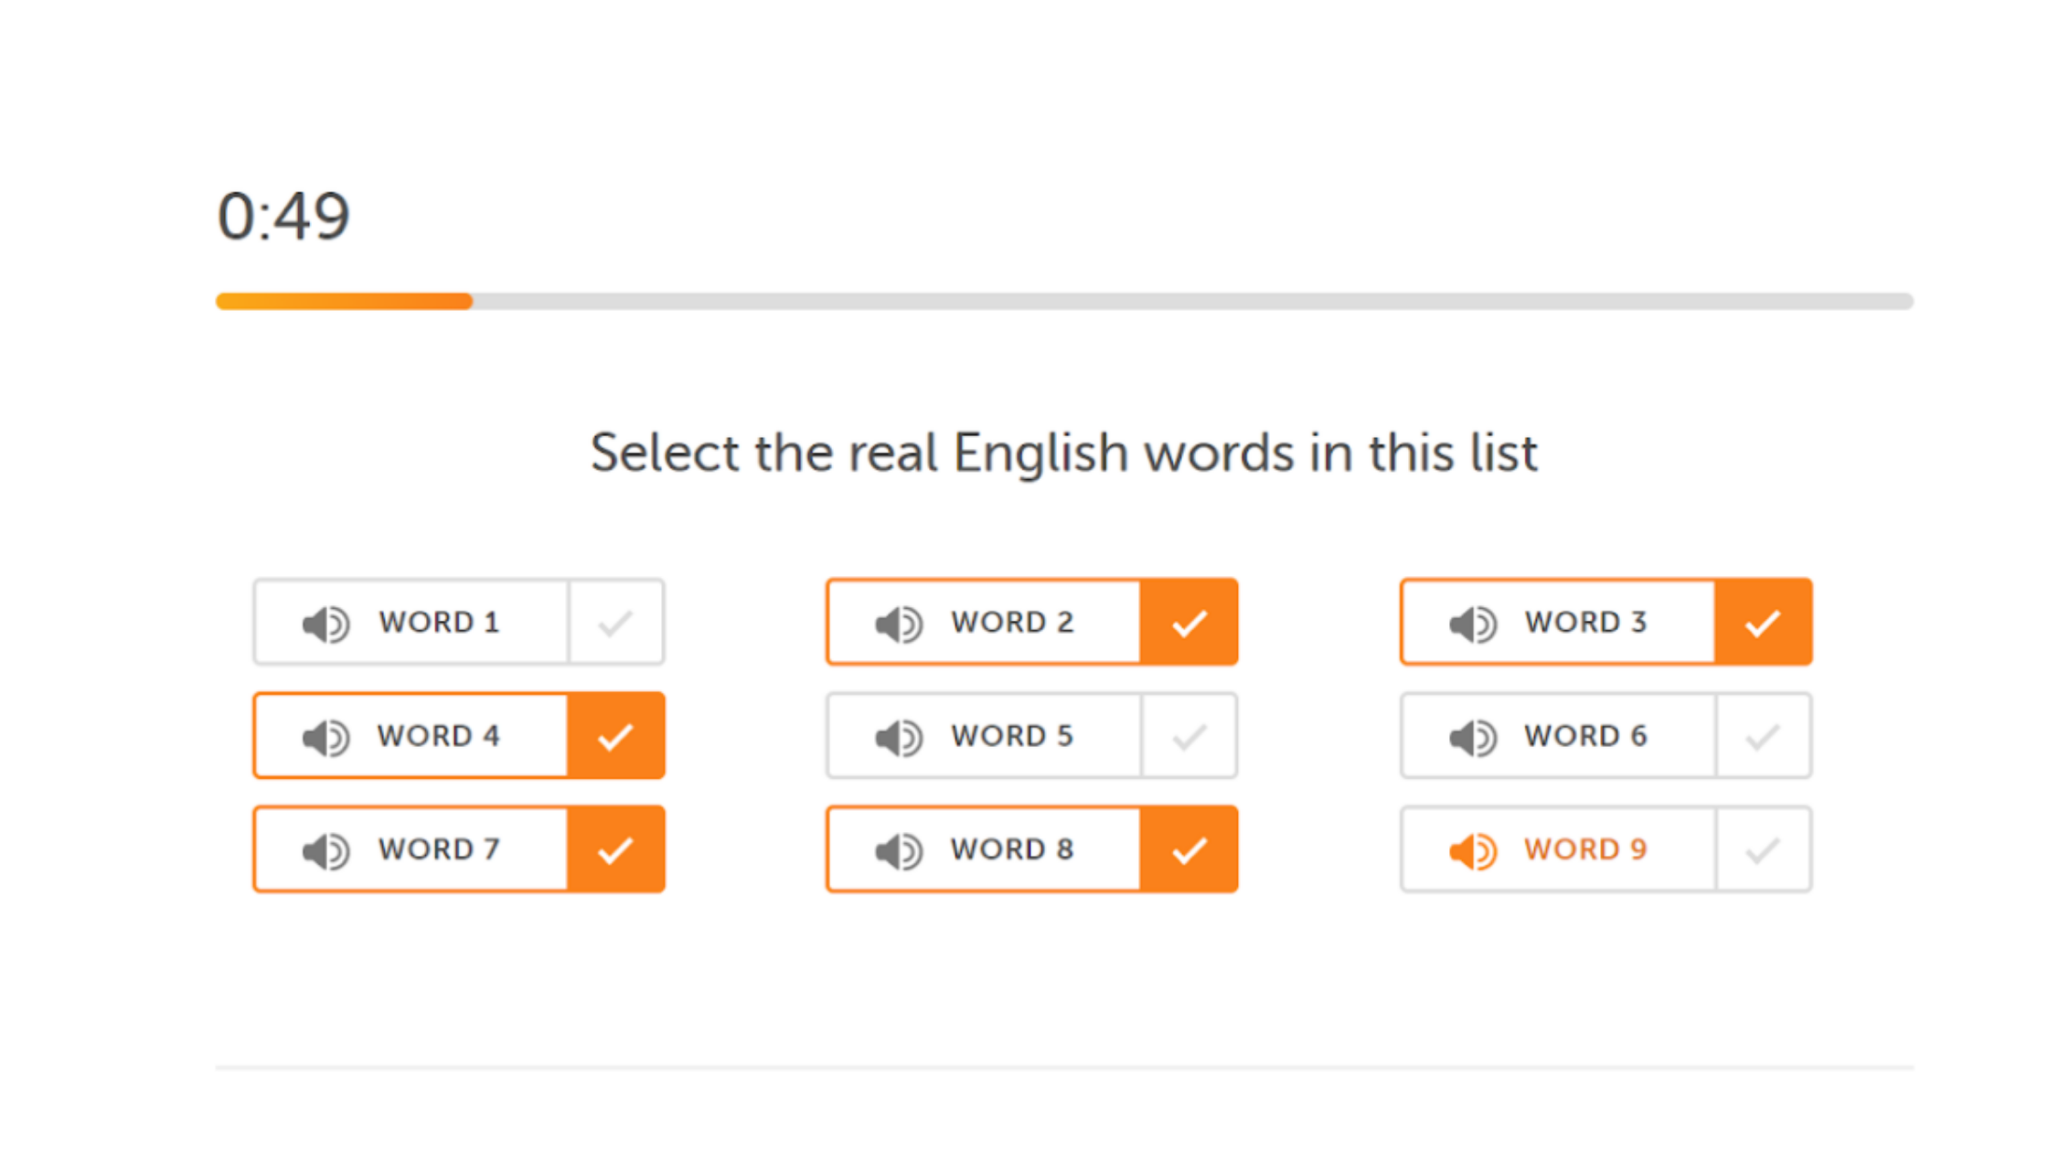Deselect the checkmark on WORD 4
2048x1152 pixels.
click(615, 736)
